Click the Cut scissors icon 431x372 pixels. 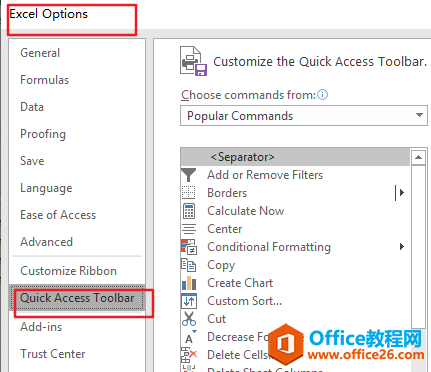189,319
